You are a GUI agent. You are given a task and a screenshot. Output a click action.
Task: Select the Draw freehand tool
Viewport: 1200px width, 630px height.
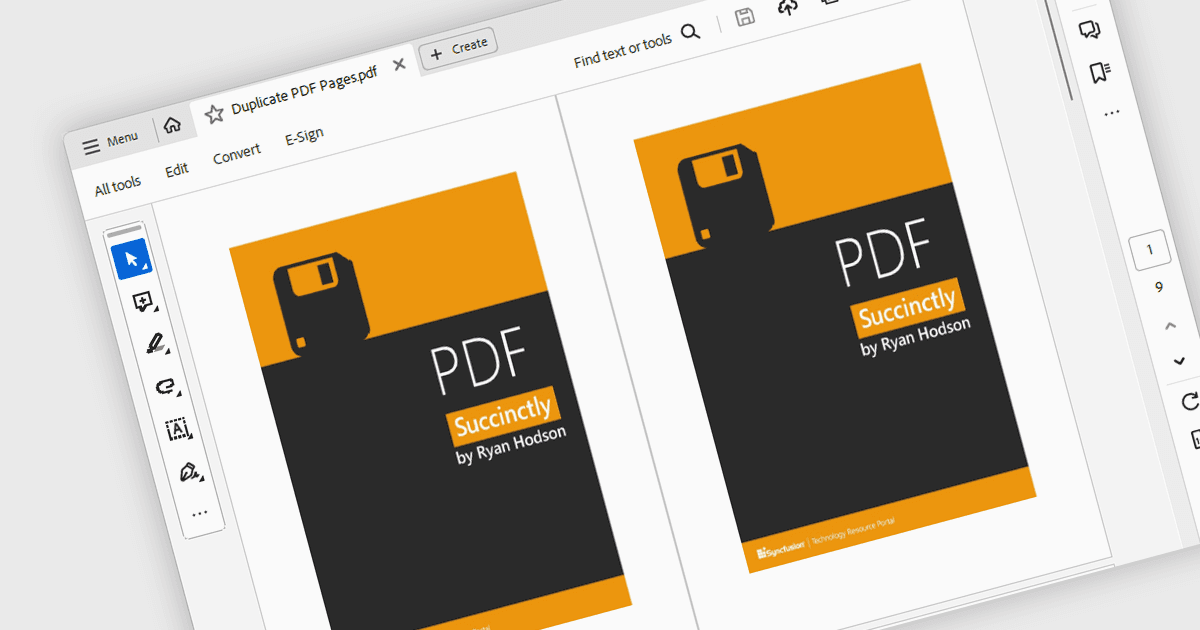coord(166,386)
